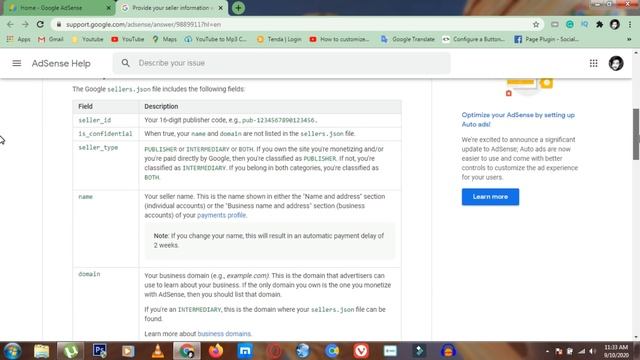640x360 pixels.
Task: Open the Gmail bookmark
Action: click(51, 39)
